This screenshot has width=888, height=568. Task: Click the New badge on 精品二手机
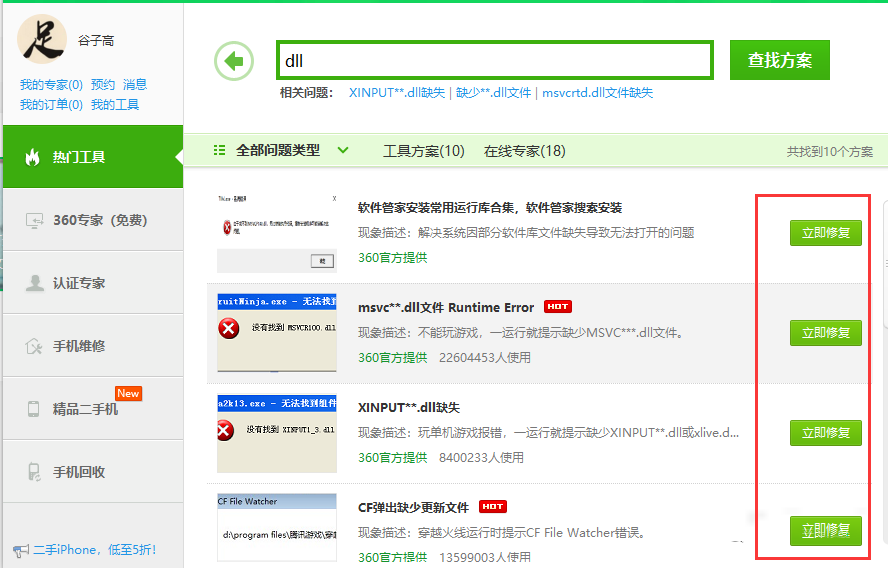[x=129, y=393]
